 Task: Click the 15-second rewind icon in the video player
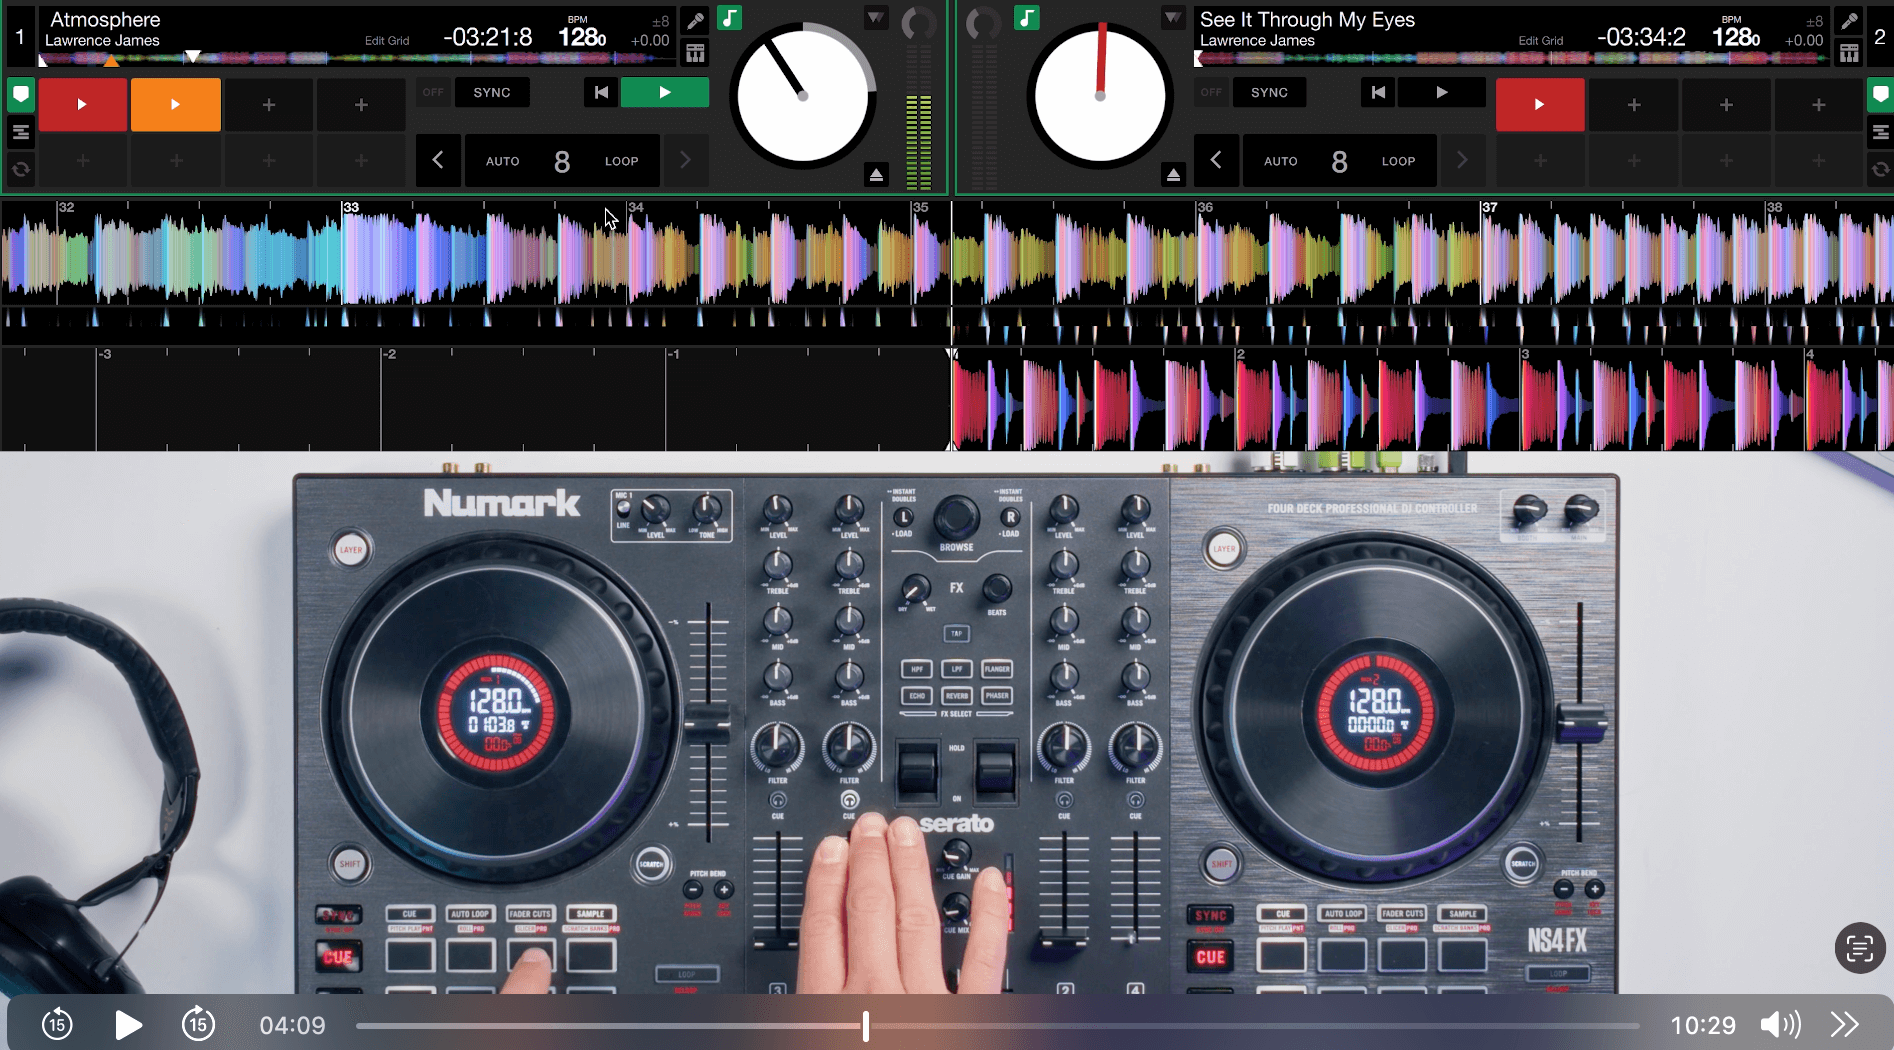click(57, 1024)
